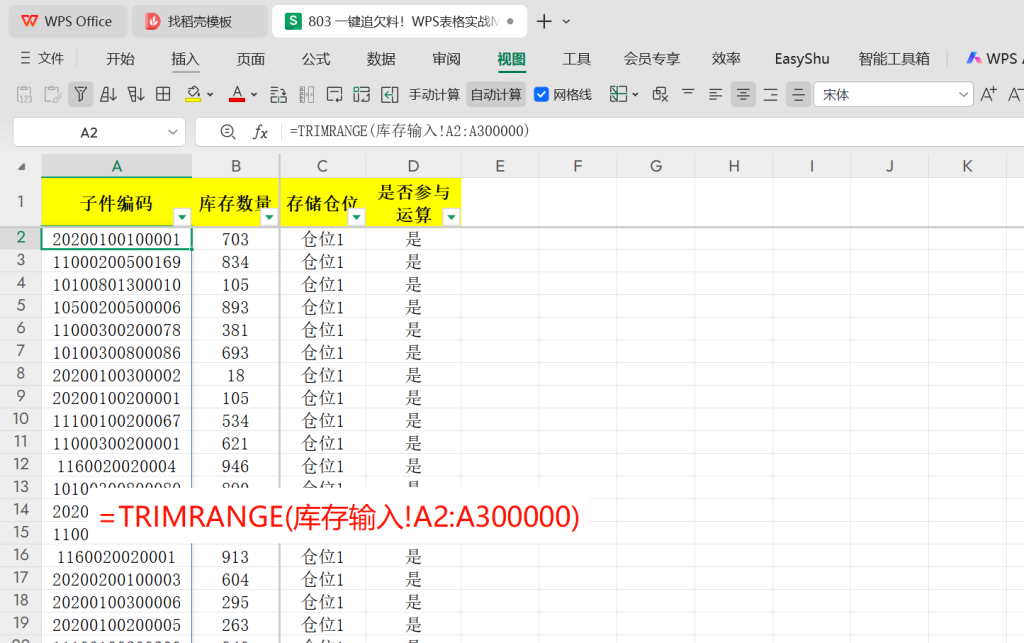Click the zoom magnifier icon in formula bar
Viewport: 1024px width, 643px height.
pos(227,133)
